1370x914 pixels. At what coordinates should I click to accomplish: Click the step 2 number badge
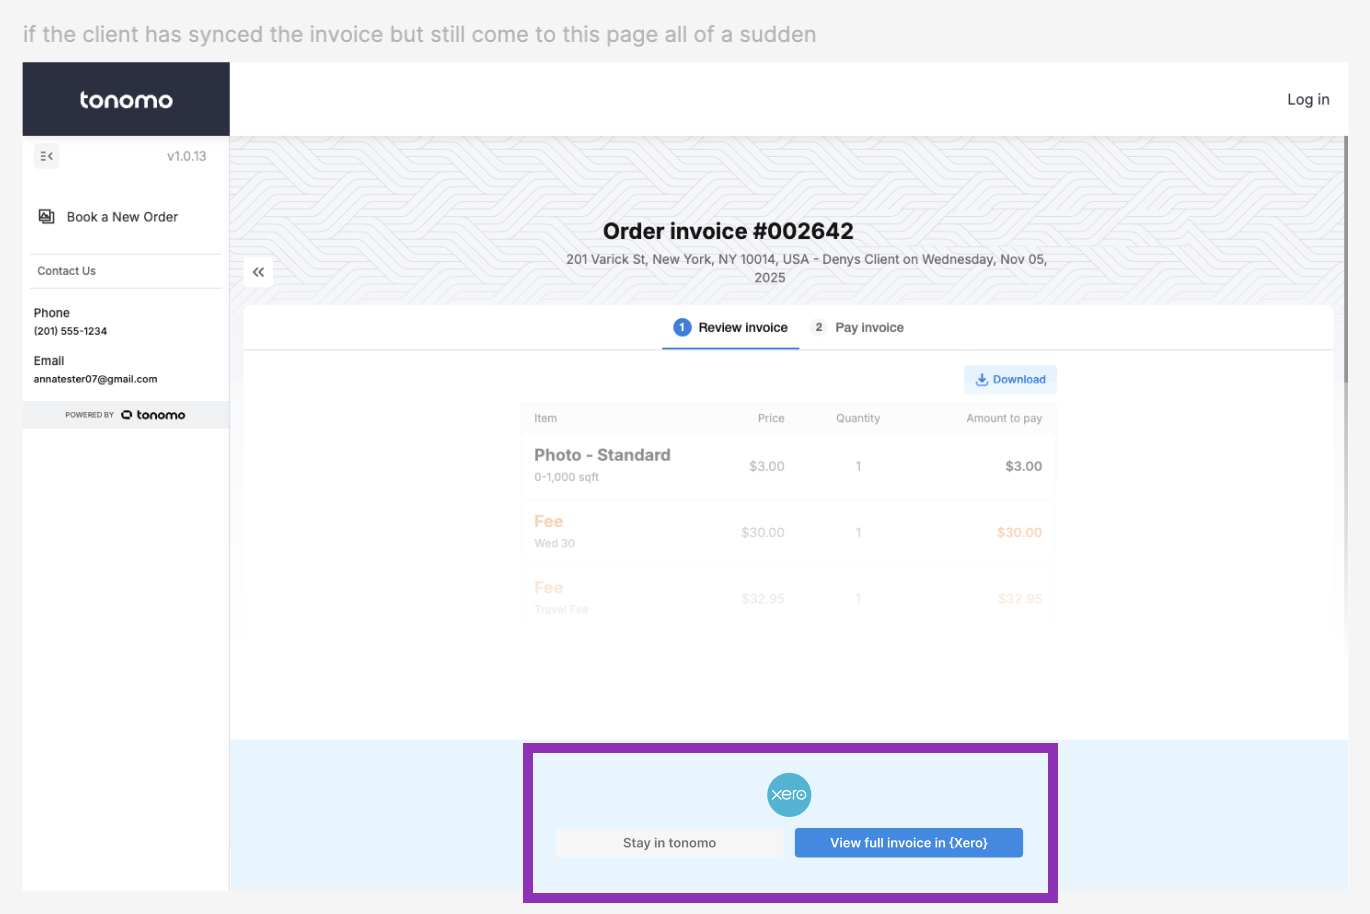[x=819, y=328]
